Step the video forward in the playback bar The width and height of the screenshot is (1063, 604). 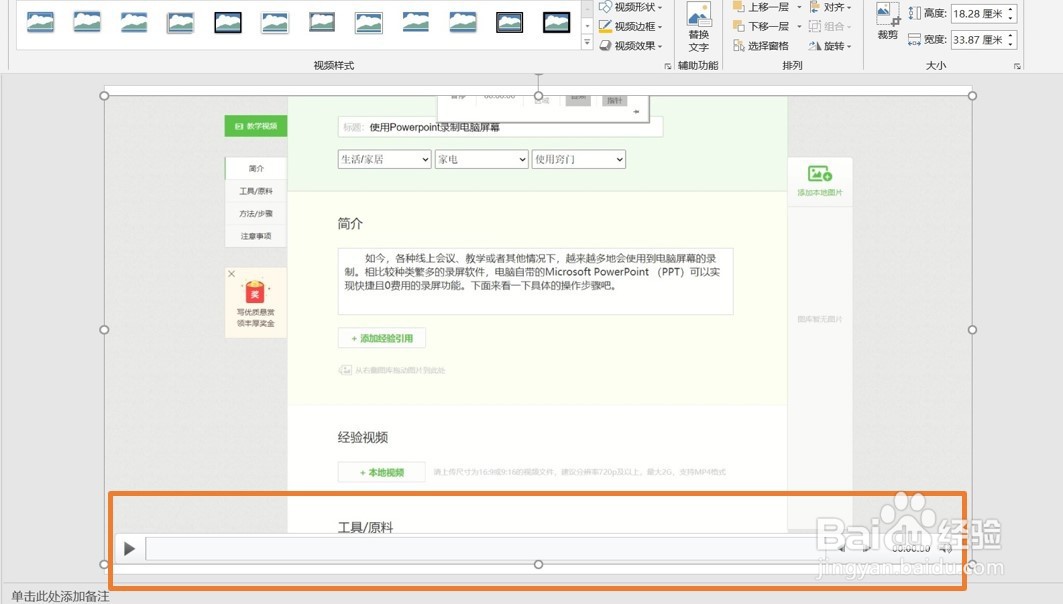pyautogui.click(x=866, y=548)
